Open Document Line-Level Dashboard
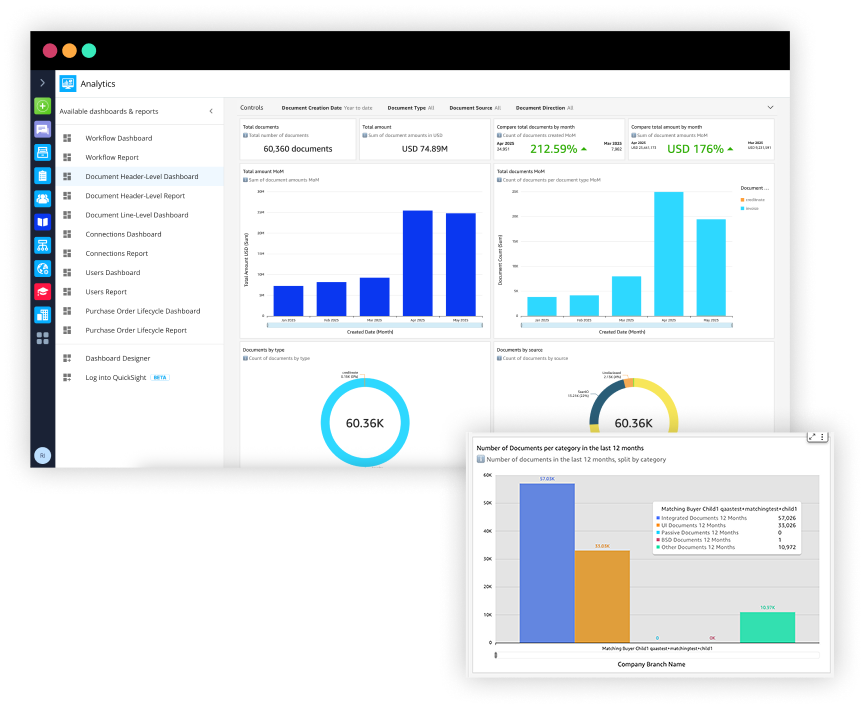Image resolution: width=864 pixels, height=707 pixels. (137, 215)
